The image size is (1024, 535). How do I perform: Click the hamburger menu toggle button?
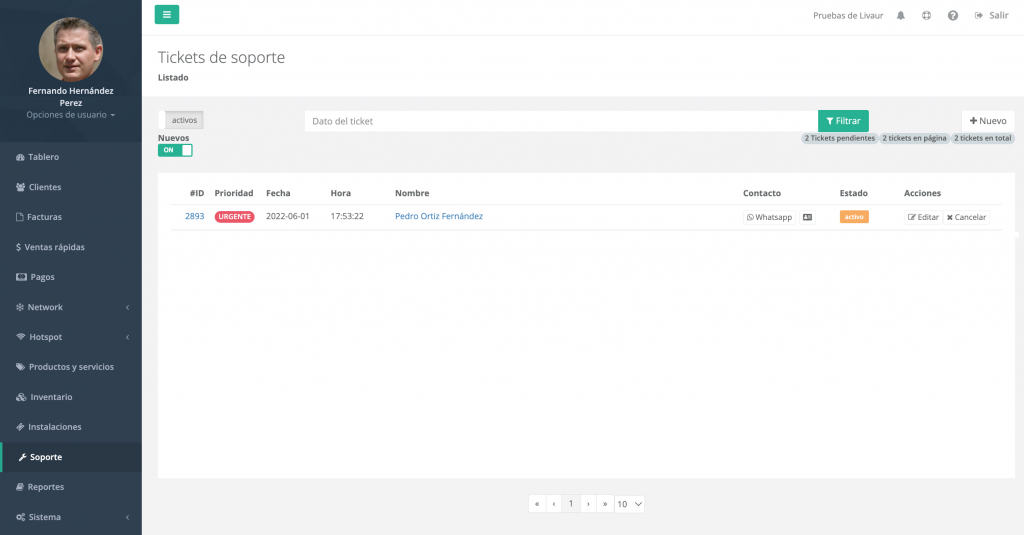point(167,14)
